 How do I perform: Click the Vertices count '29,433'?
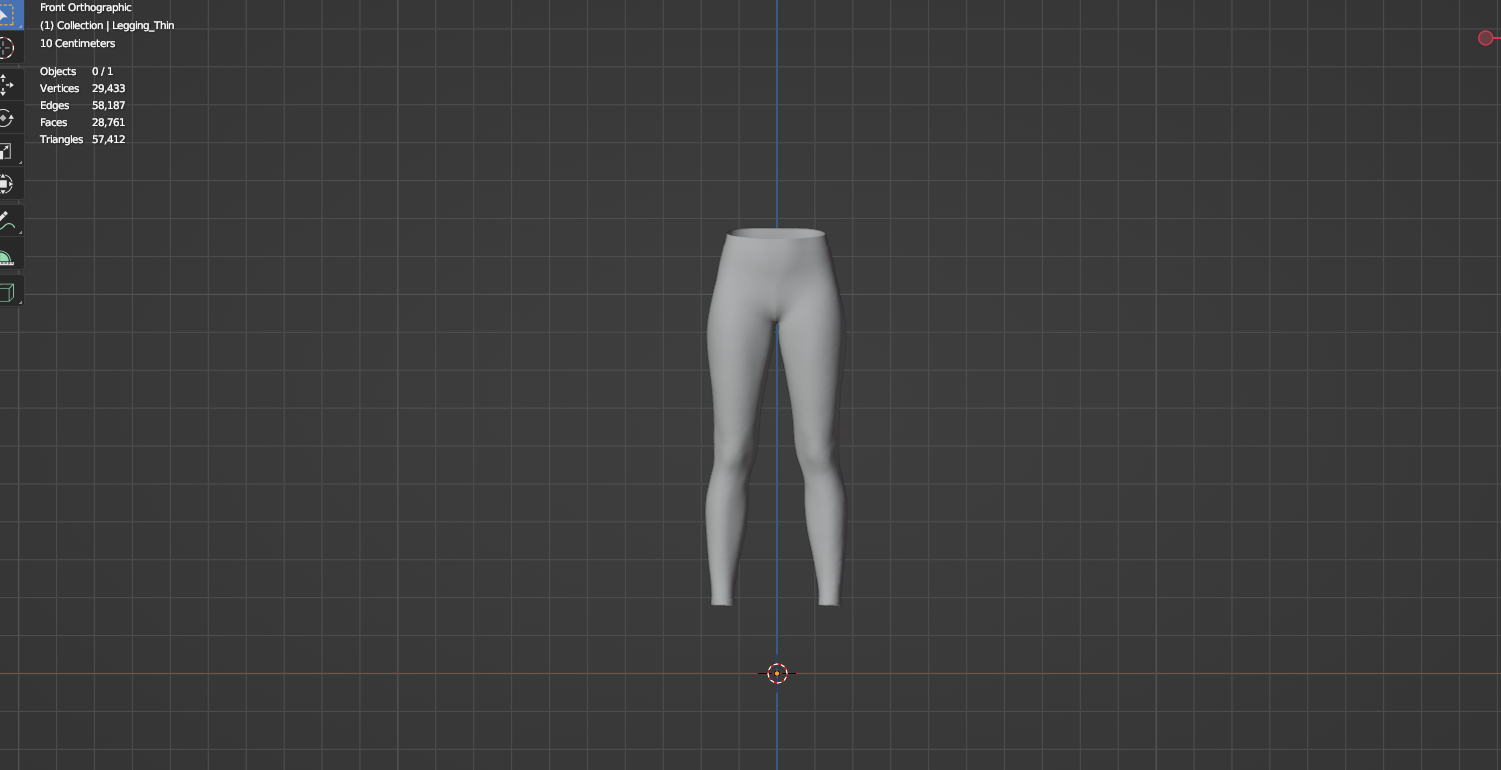point(108,88)
